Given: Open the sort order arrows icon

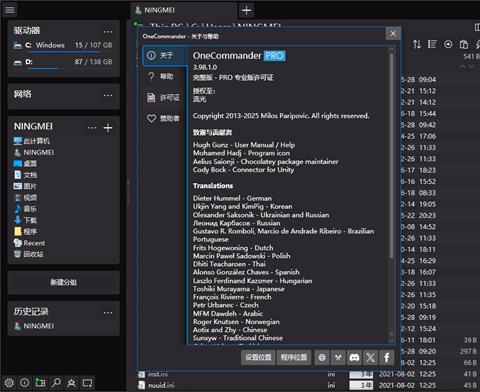Looking at the screenshot, I should (x=417, y=44).
